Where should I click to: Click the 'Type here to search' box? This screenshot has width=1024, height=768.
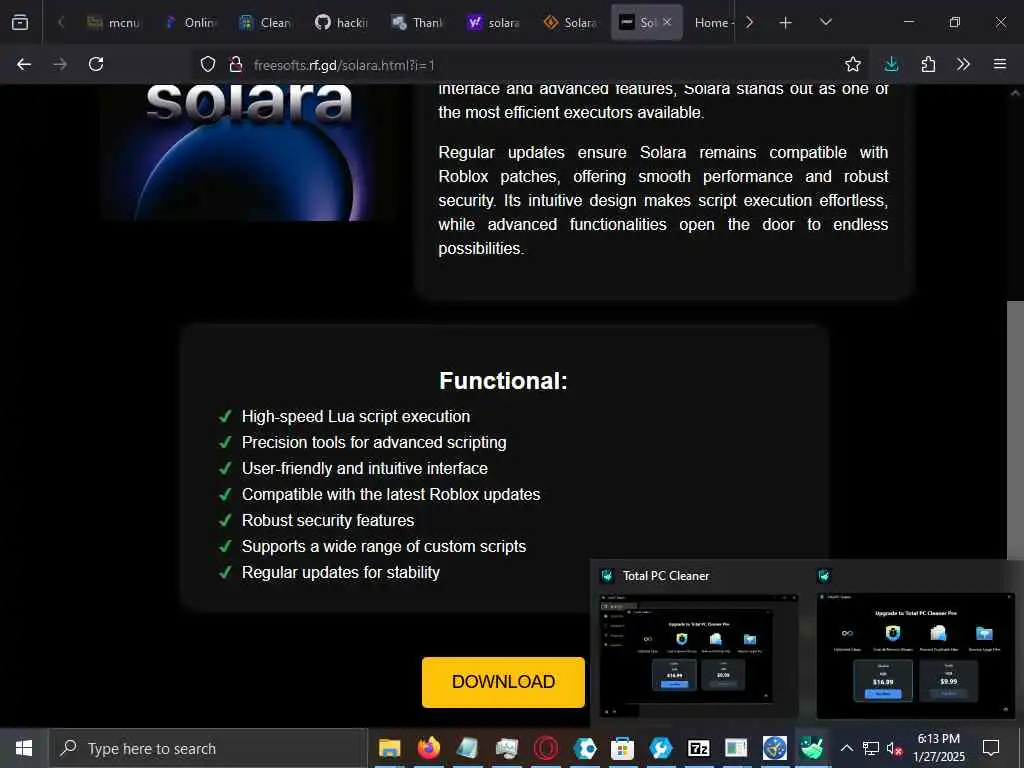click(x=208, y=748)
